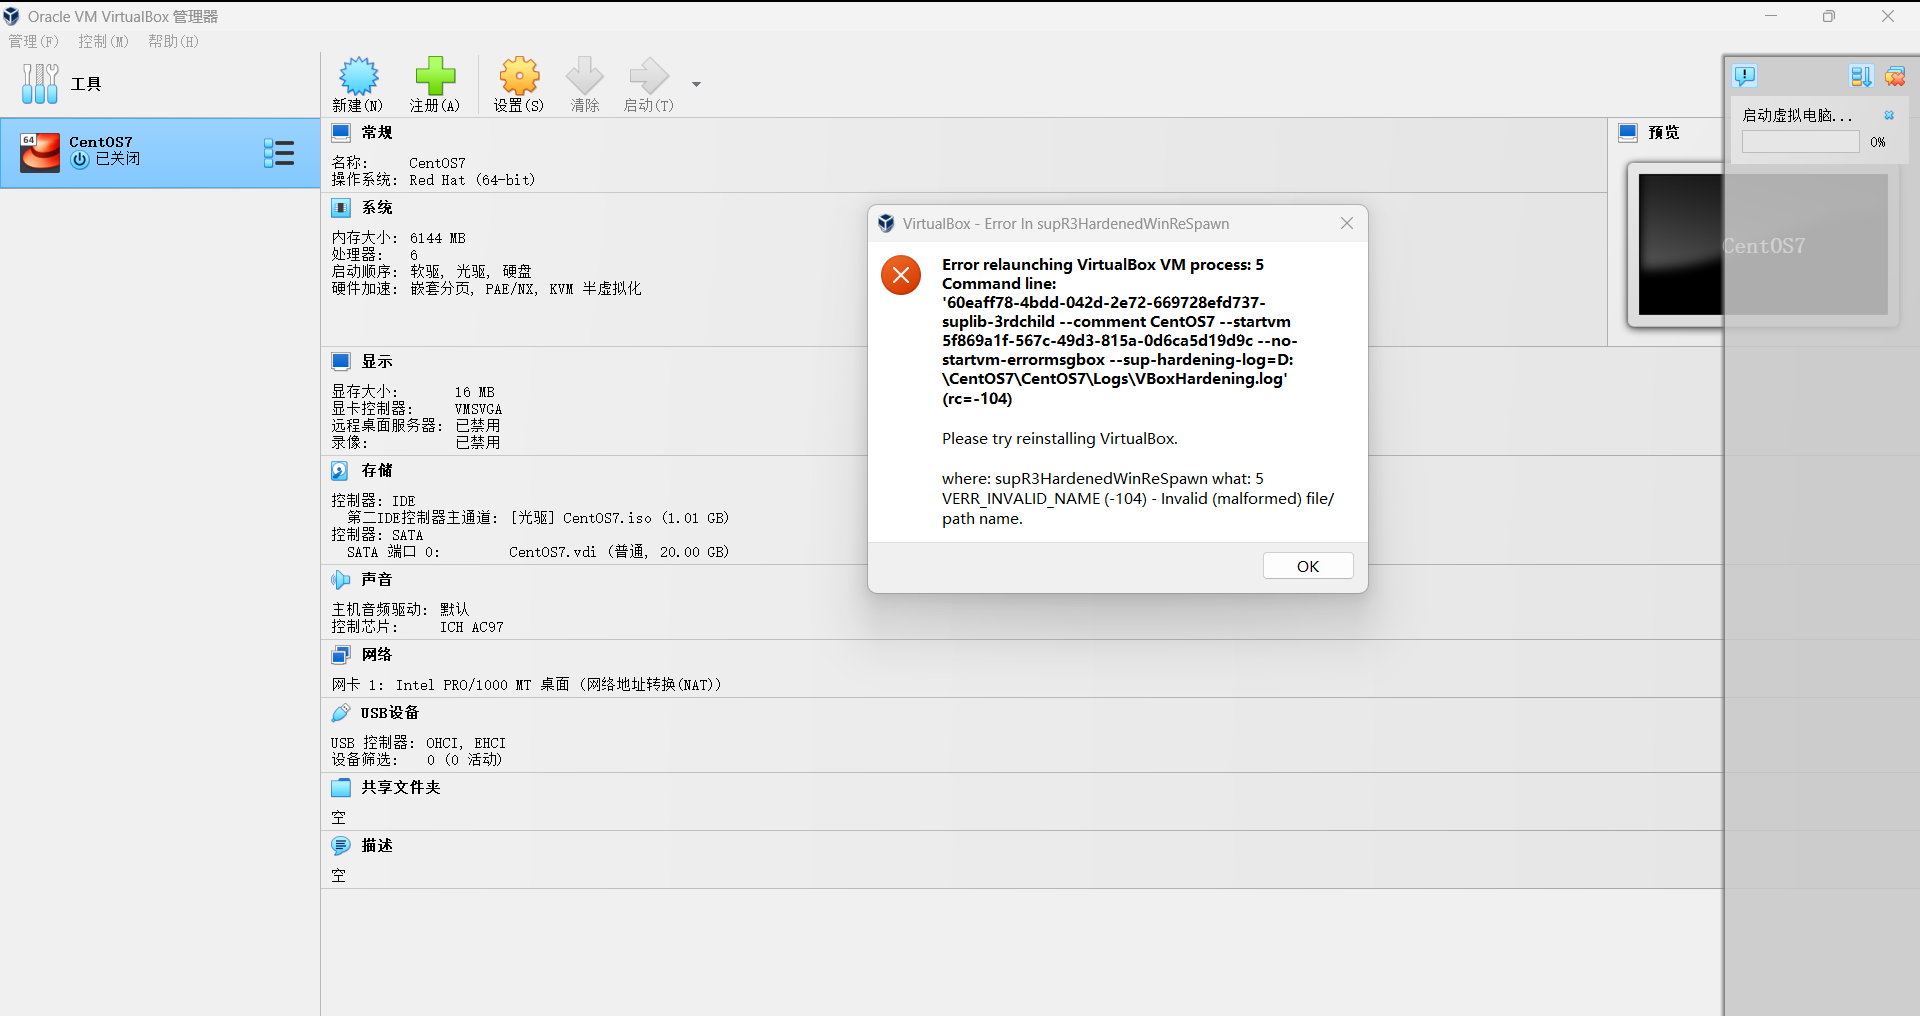Expand the 启动 start mode dropdown arrow
This screenshot has width=1920, height=1016.
tap(696, 84)
